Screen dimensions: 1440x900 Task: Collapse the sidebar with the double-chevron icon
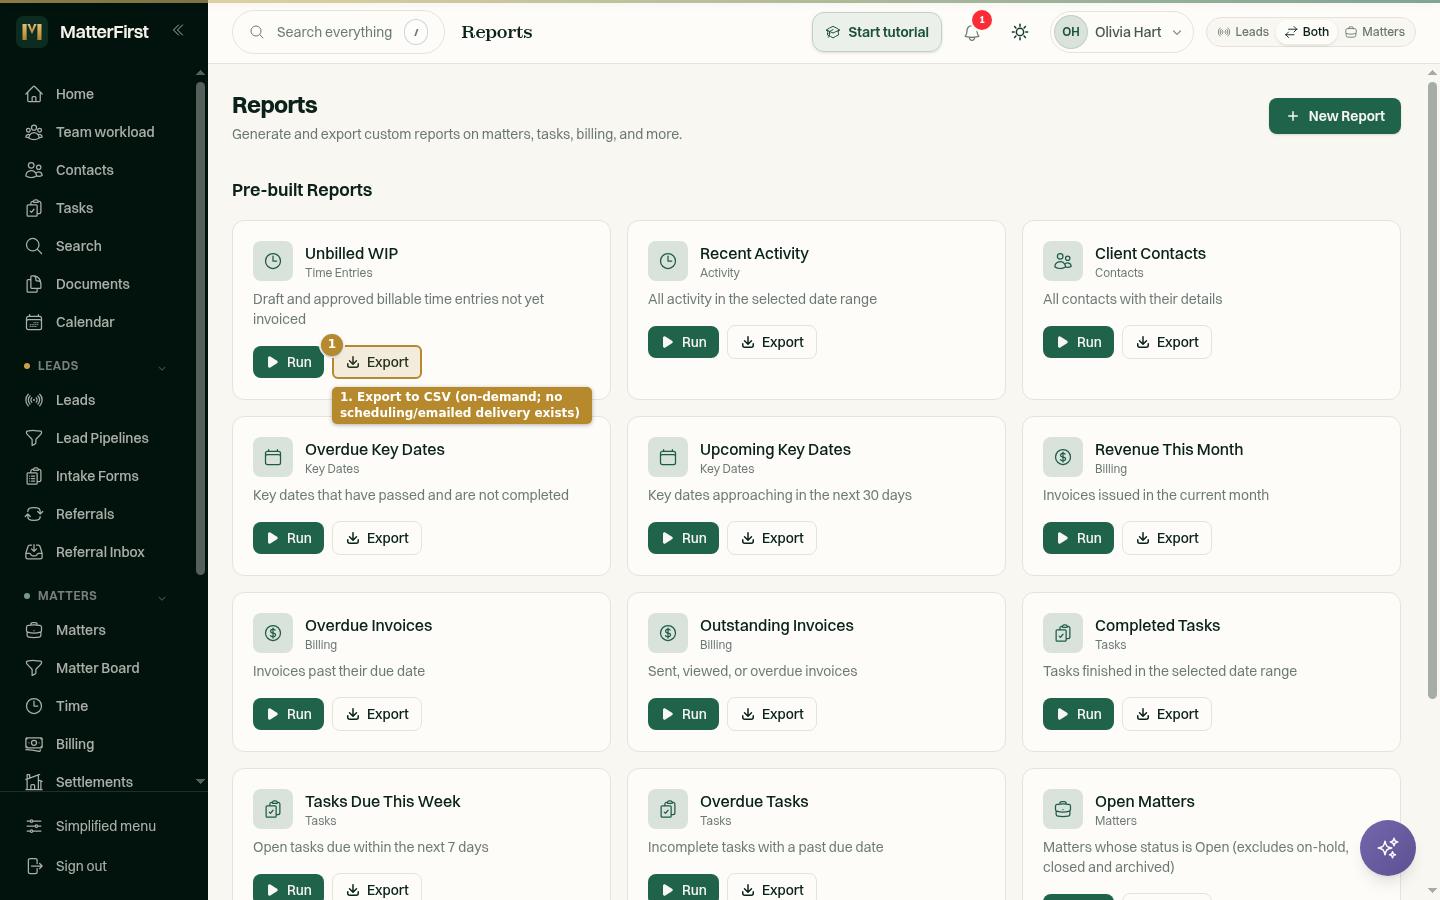(178, 30)
